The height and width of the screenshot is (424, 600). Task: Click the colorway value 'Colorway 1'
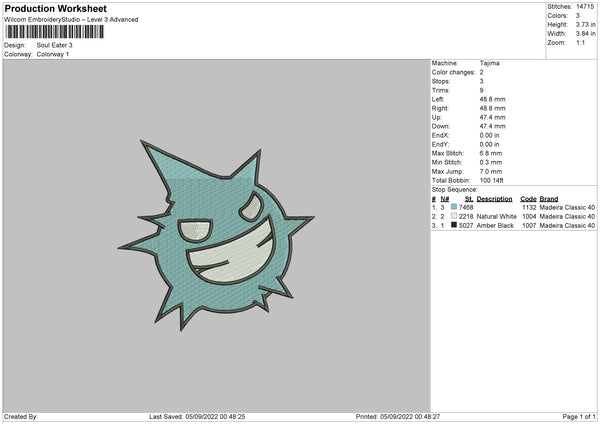point(53,54)
